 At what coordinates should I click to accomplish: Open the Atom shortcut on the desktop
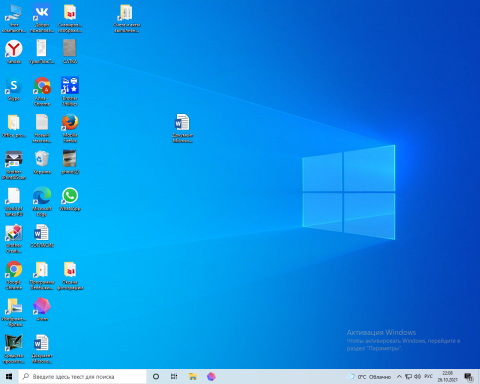click(x=42, y=309)
